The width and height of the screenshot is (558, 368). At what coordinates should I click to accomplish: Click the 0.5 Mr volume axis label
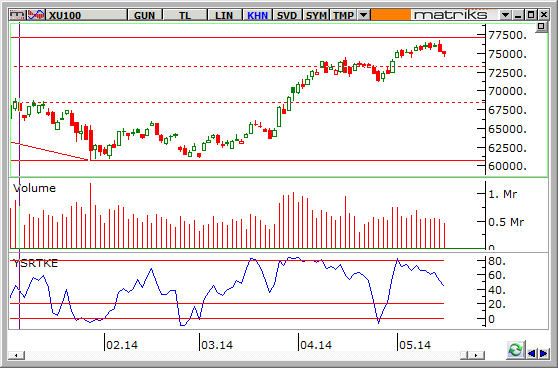[506, 222]
